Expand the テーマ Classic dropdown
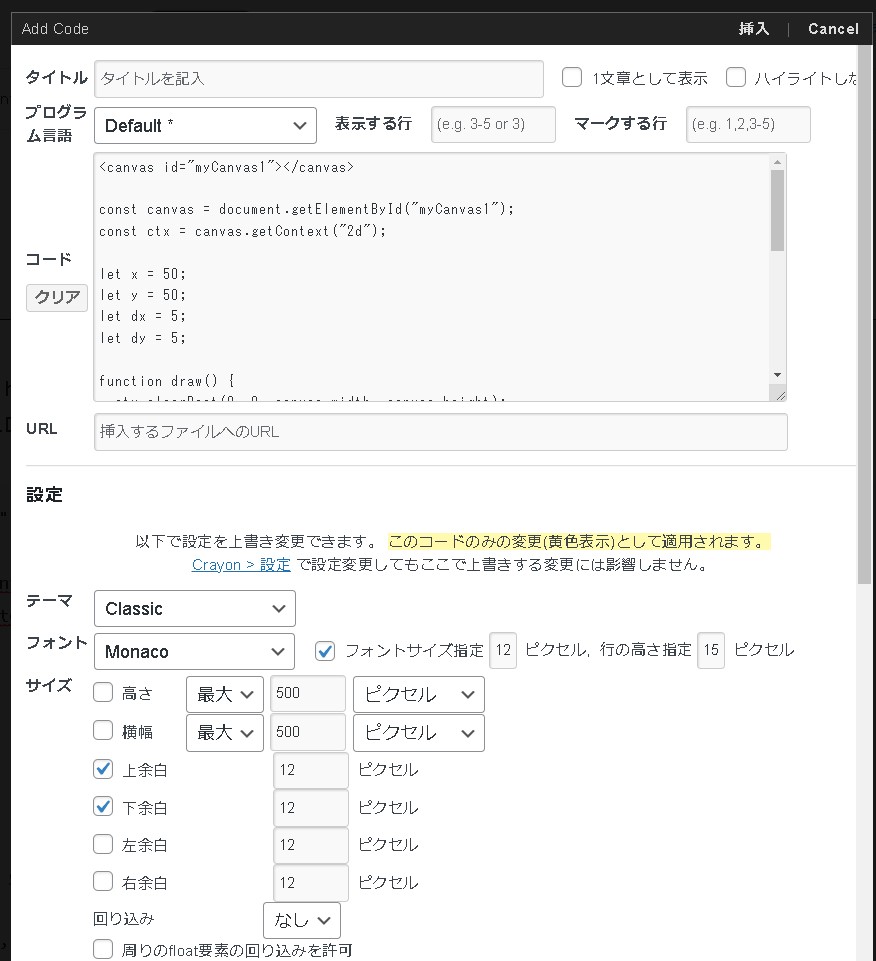This screenshot has height=961, width=876. tap(195, 609)
